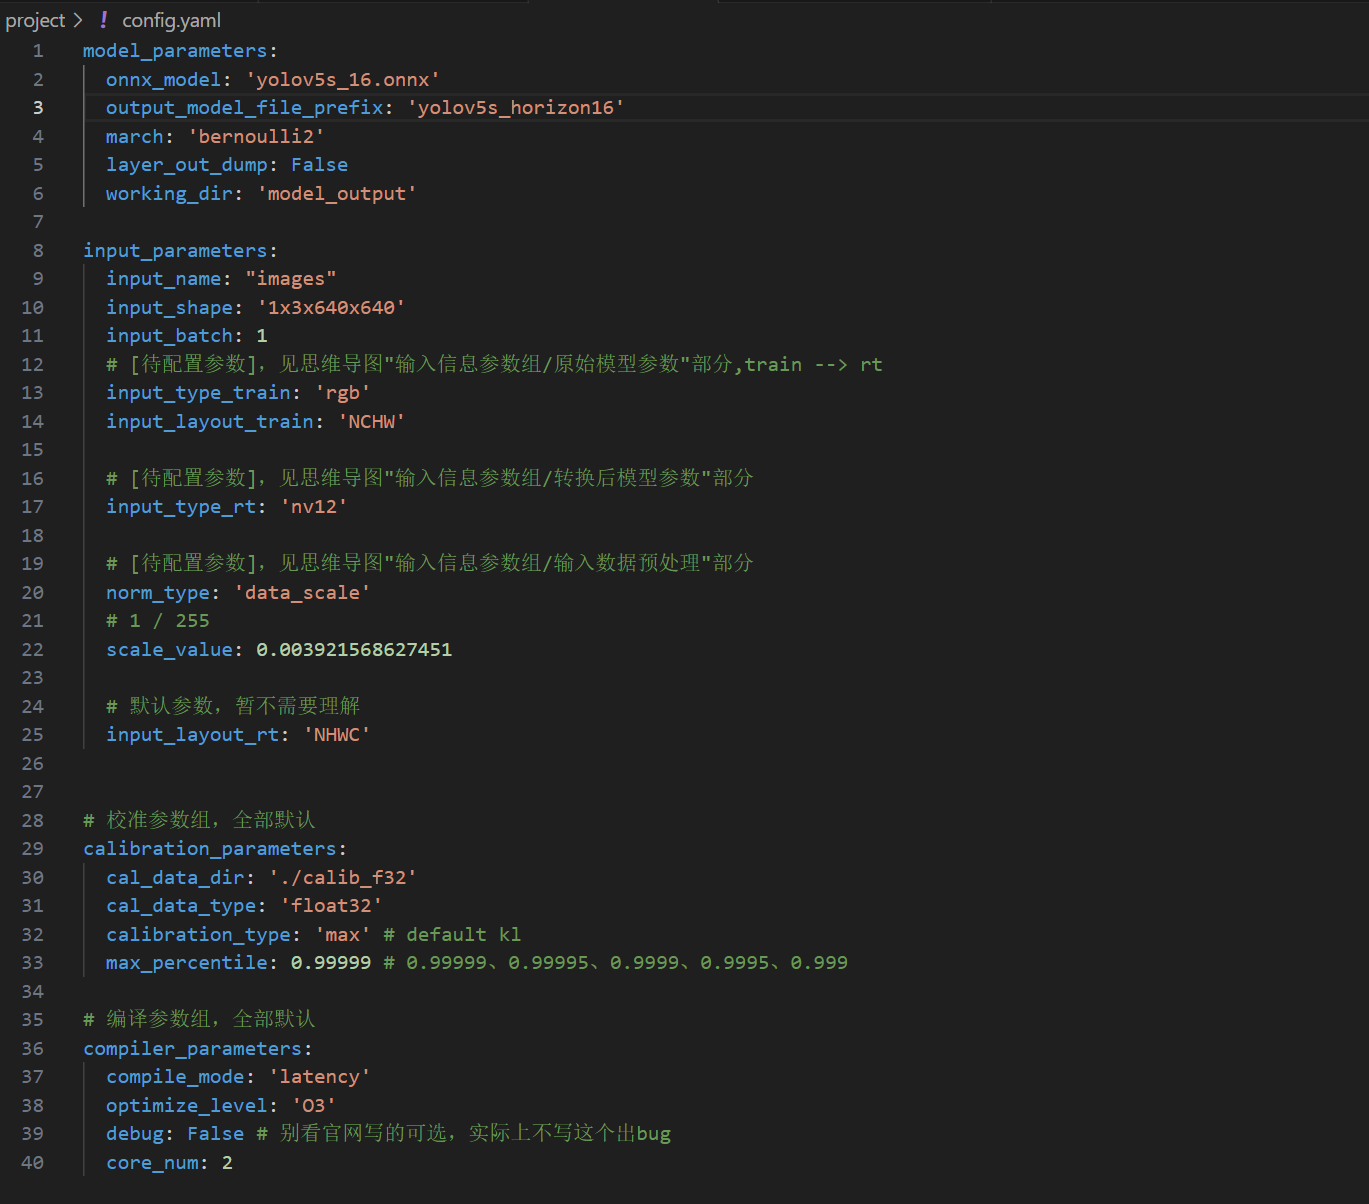Select line number 40 in the gutter
The image size is (1369, 1204).
point(33,1163)
